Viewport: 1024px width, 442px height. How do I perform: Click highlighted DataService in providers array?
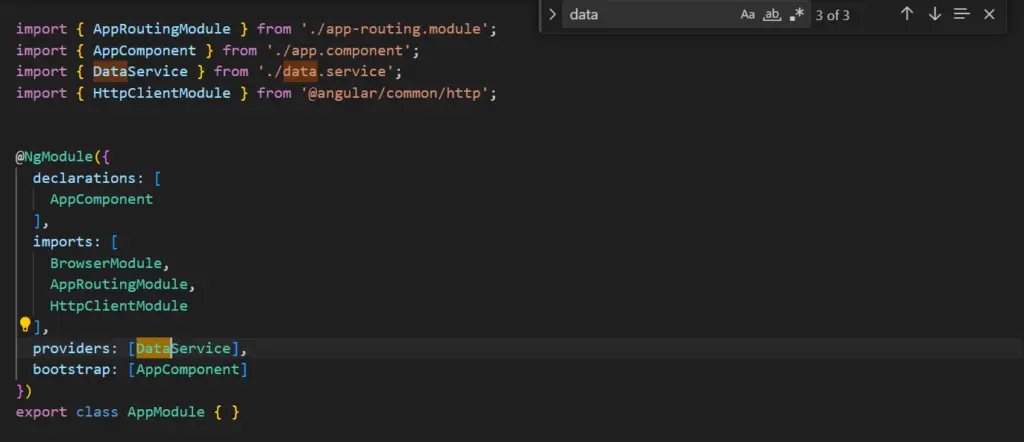tap(183, 348)
